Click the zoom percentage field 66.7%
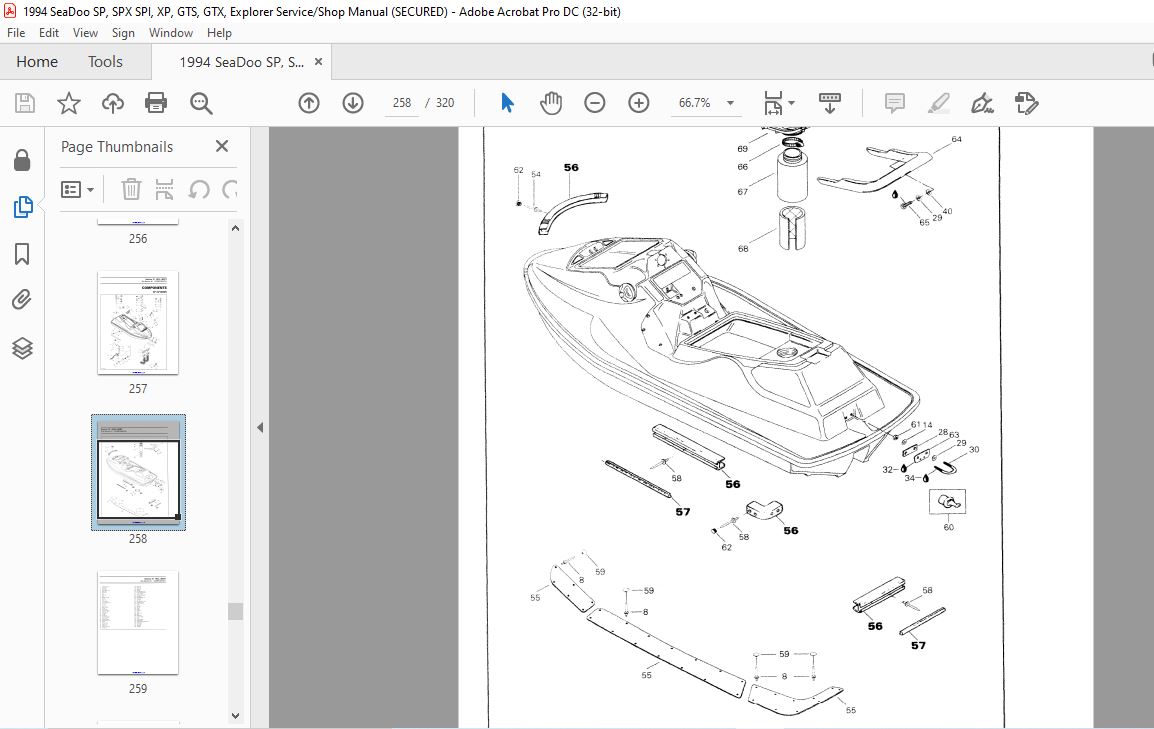Viewport: 1154px width, 729px height. pyautogui.click(x=695, y=103)
